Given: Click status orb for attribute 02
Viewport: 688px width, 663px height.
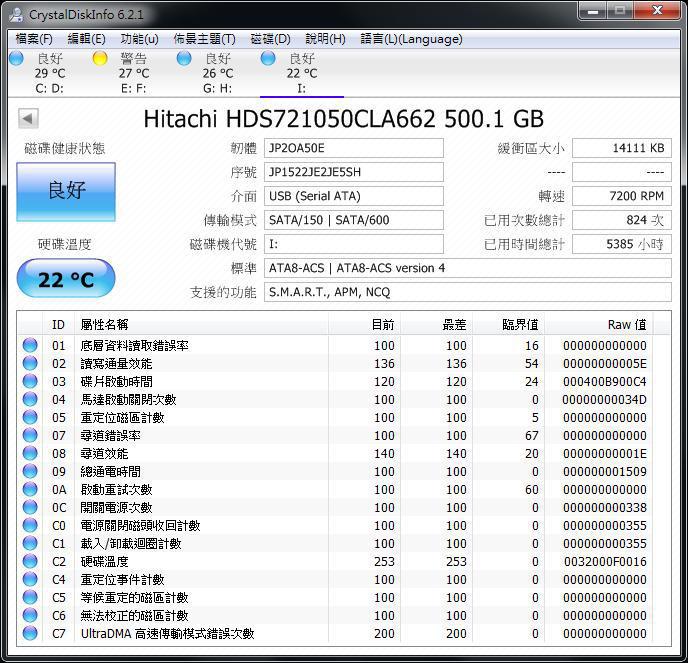Looking at the screenshot, I should click(x=30, y=363).
